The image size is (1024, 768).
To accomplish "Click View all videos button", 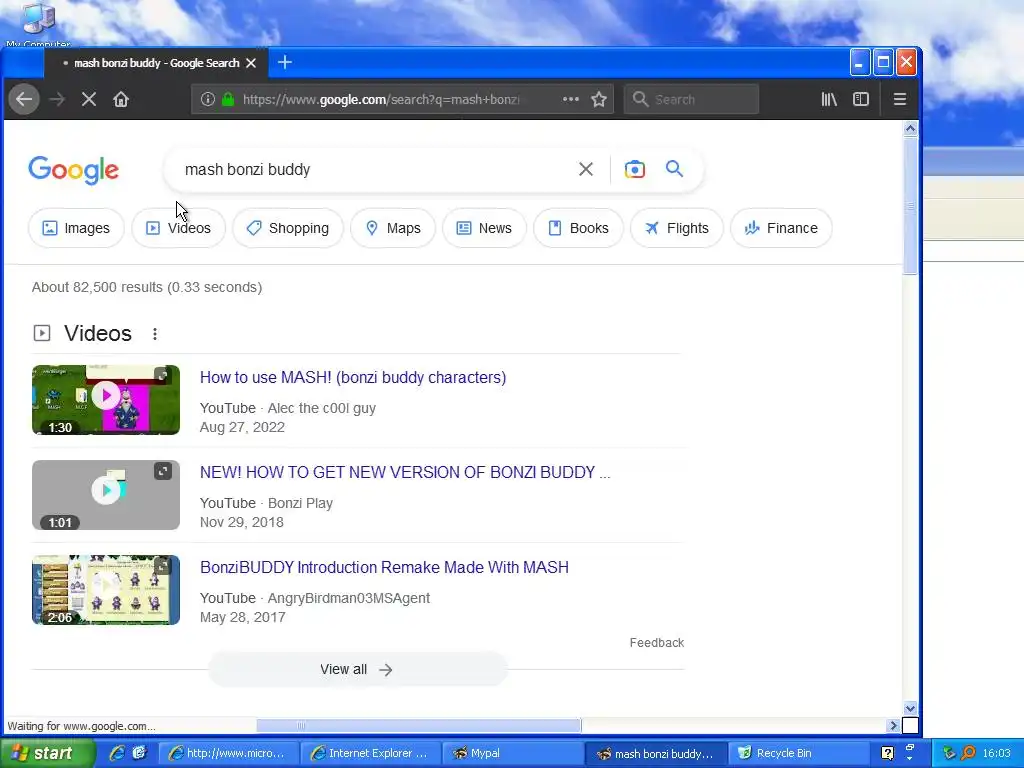I will (x=357, y=669).
